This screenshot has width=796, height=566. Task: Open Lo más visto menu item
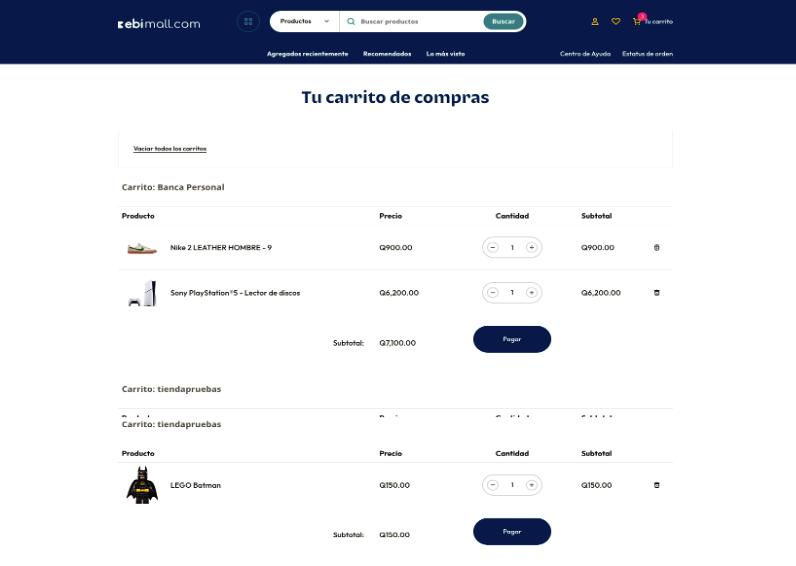pyautogui.click(x=445, y=54)
